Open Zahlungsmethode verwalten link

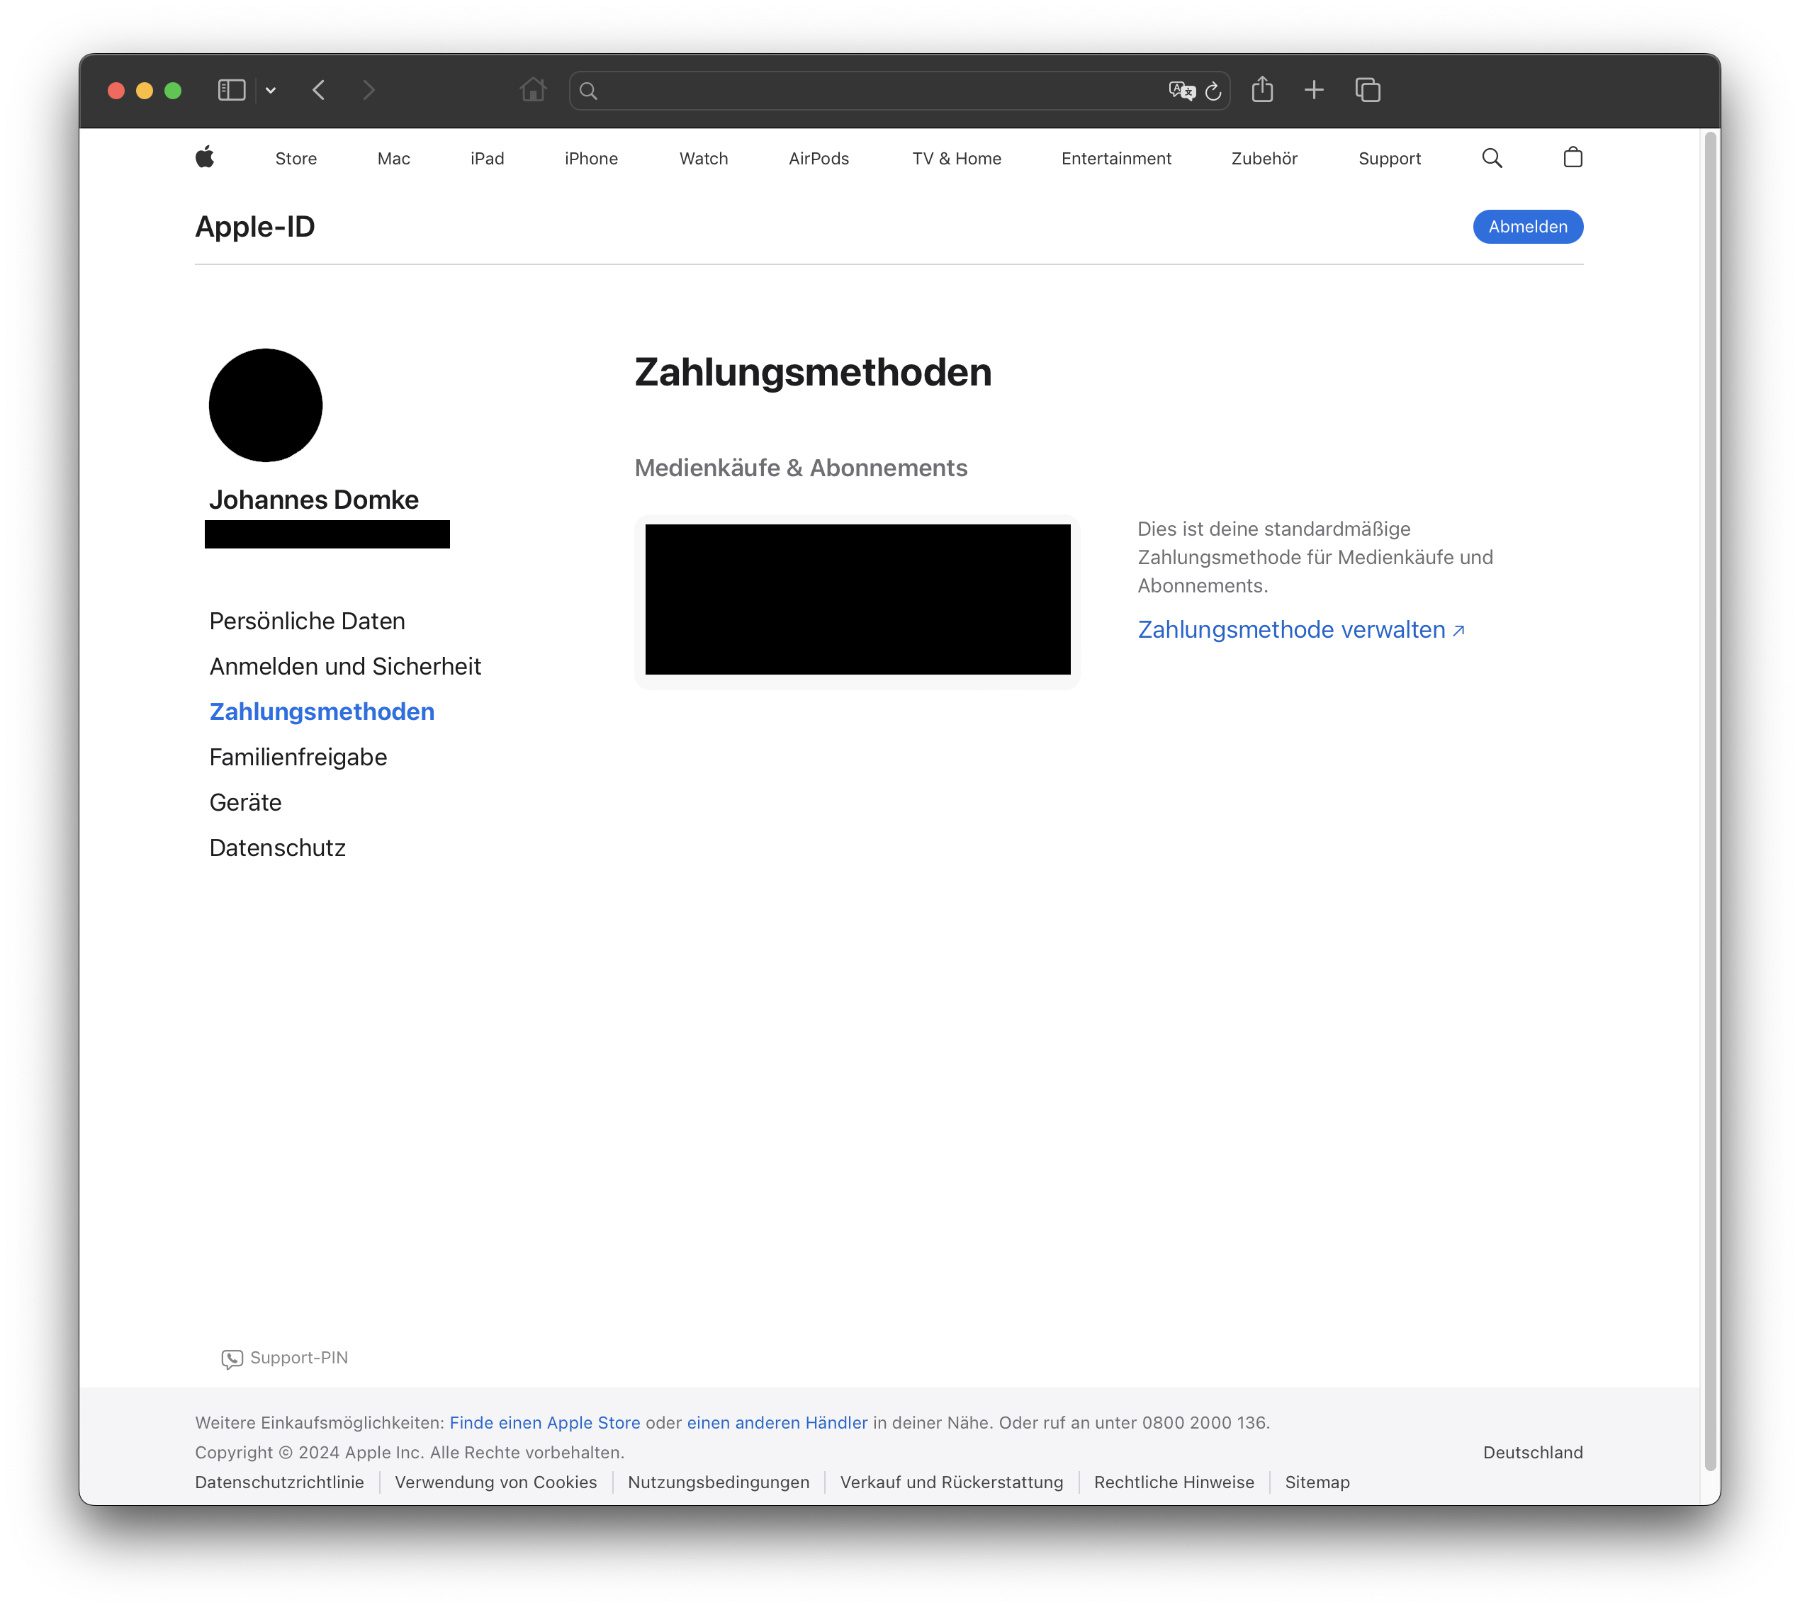click(1301, 630)
